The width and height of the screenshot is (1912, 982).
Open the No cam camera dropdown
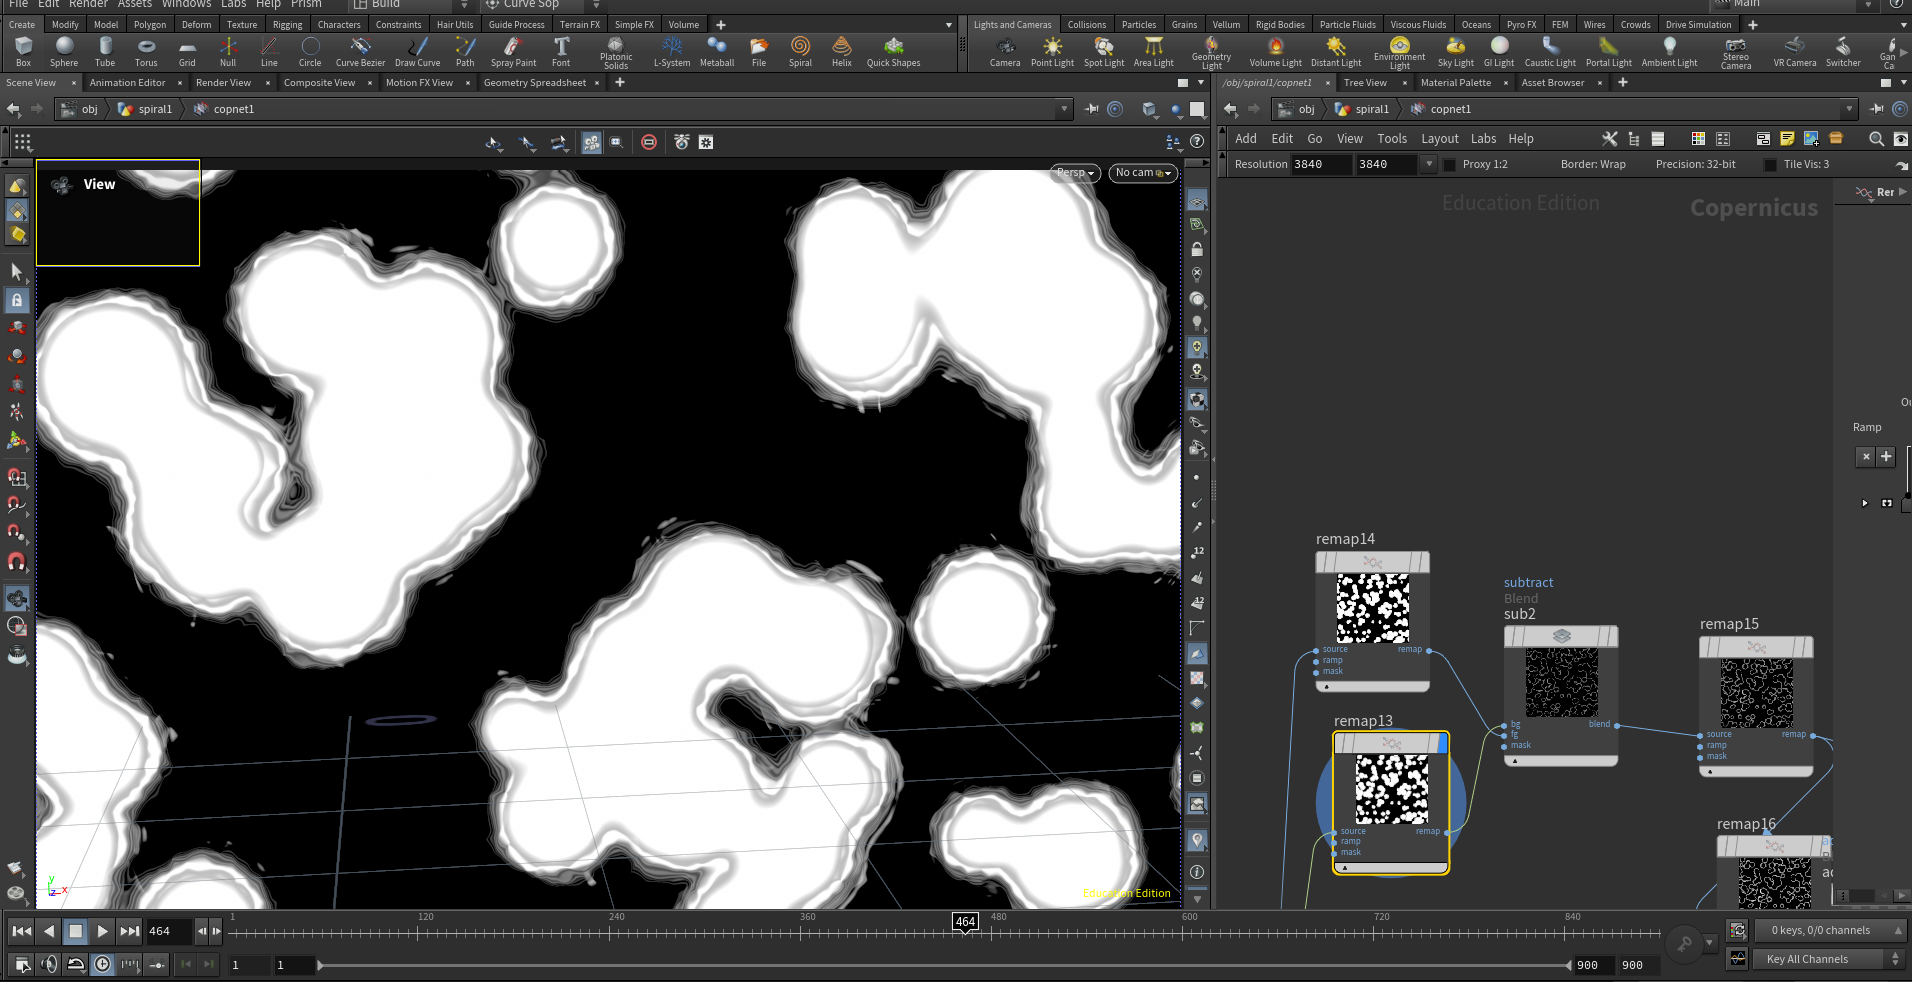[1143, 173]
